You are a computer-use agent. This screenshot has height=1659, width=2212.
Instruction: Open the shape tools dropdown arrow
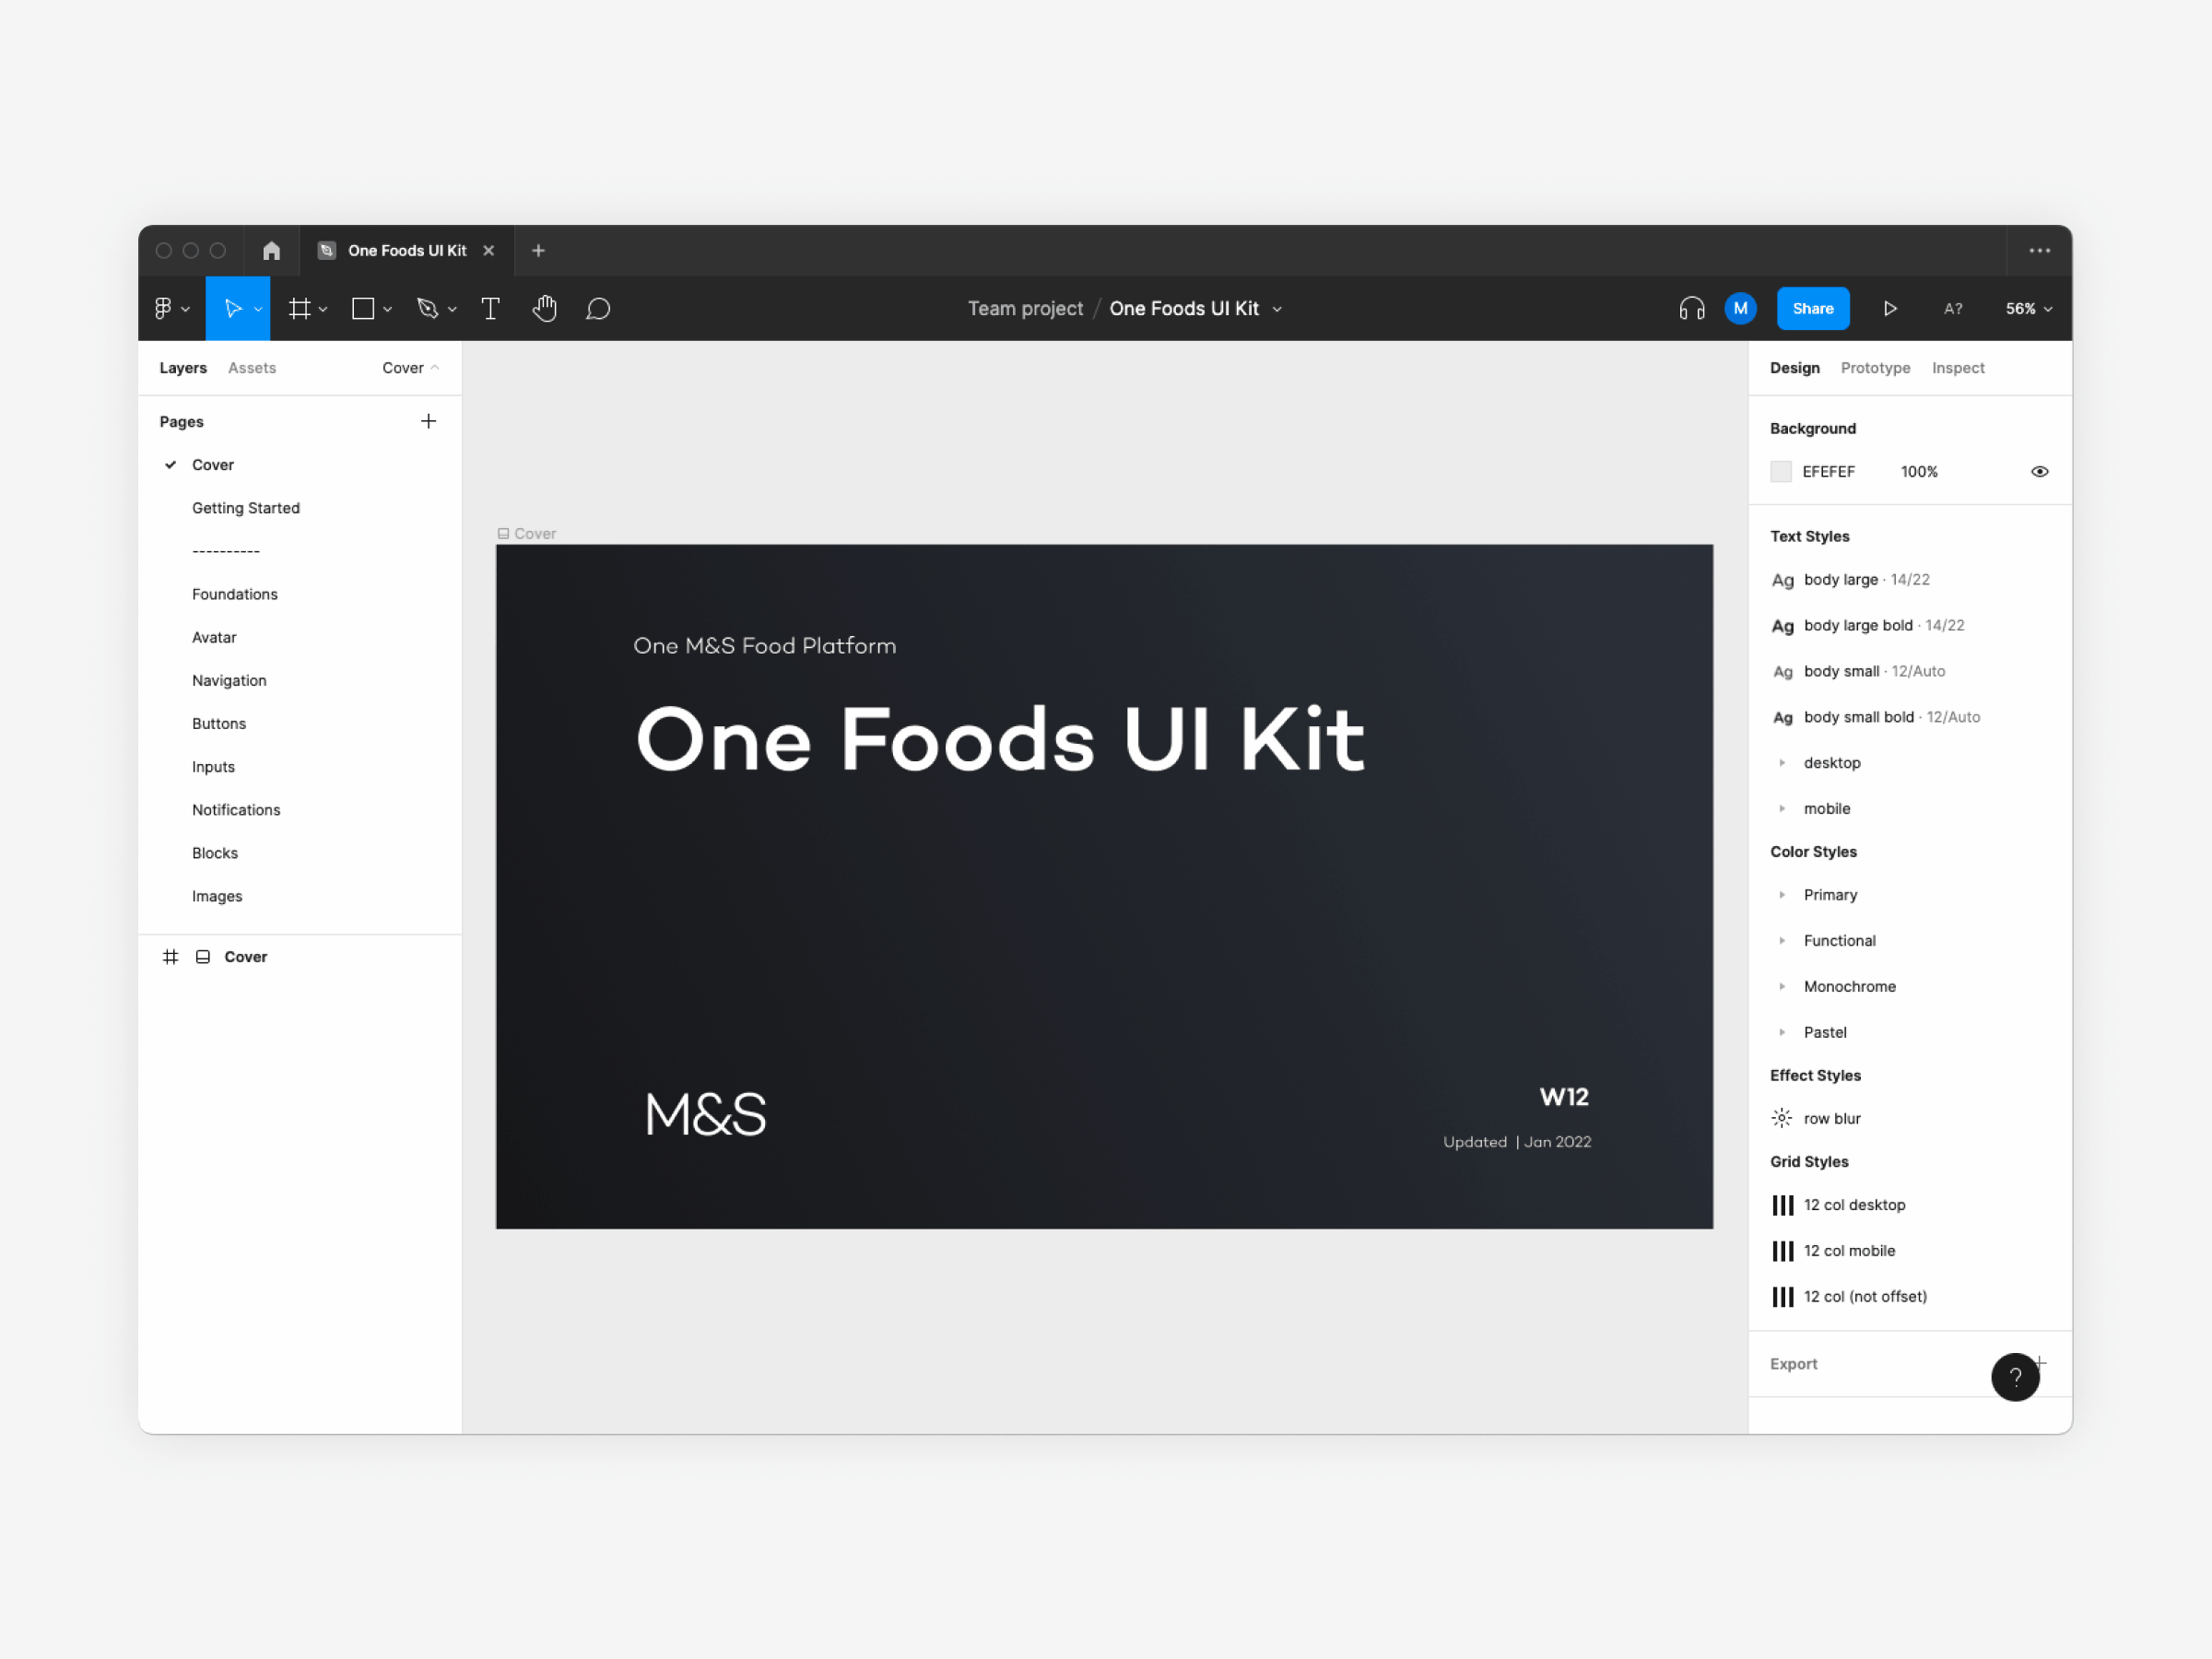click(x=387, y=309)
